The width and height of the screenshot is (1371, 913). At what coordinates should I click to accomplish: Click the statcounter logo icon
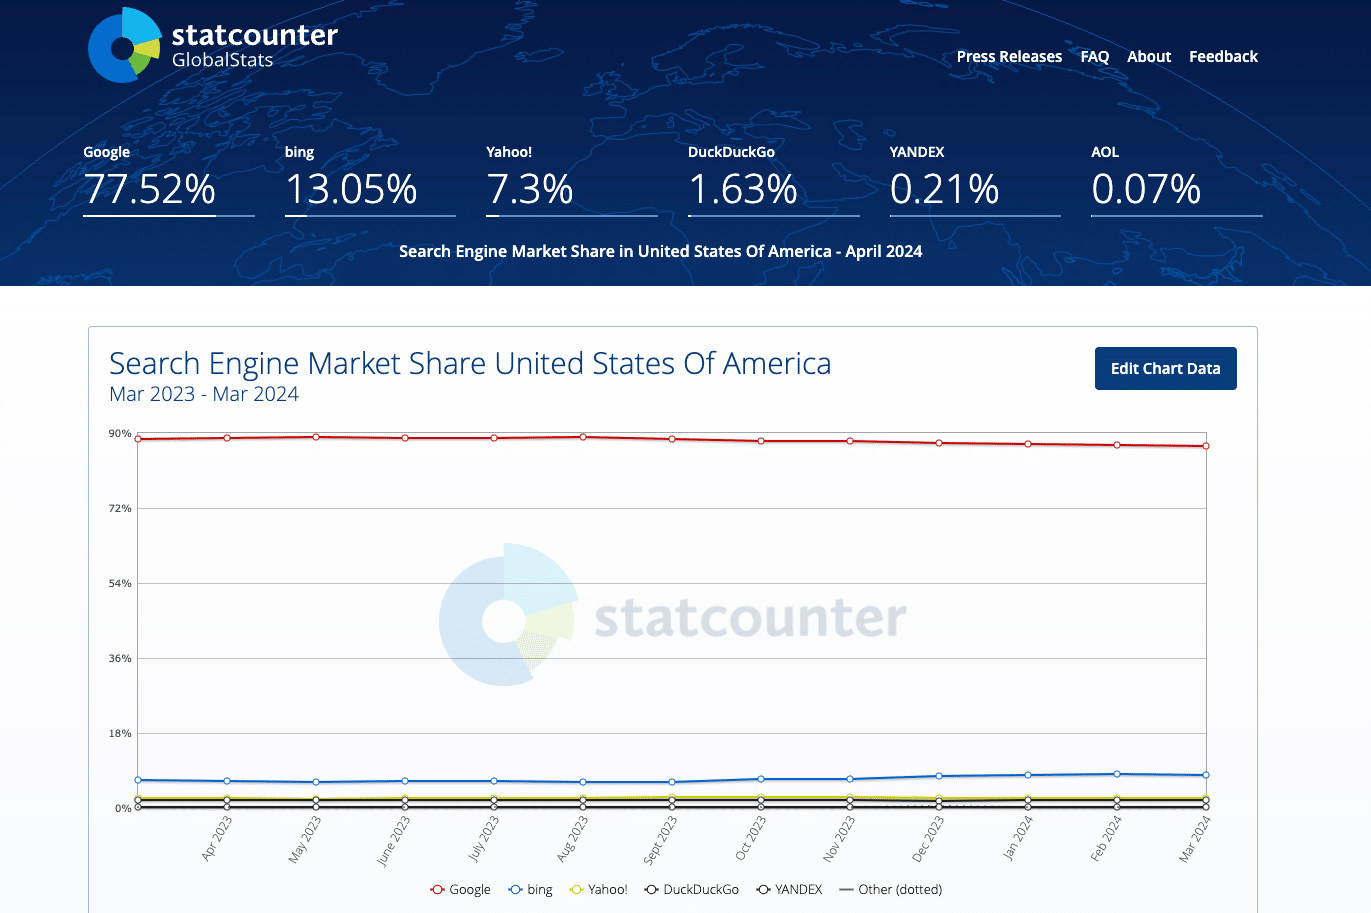123,45
